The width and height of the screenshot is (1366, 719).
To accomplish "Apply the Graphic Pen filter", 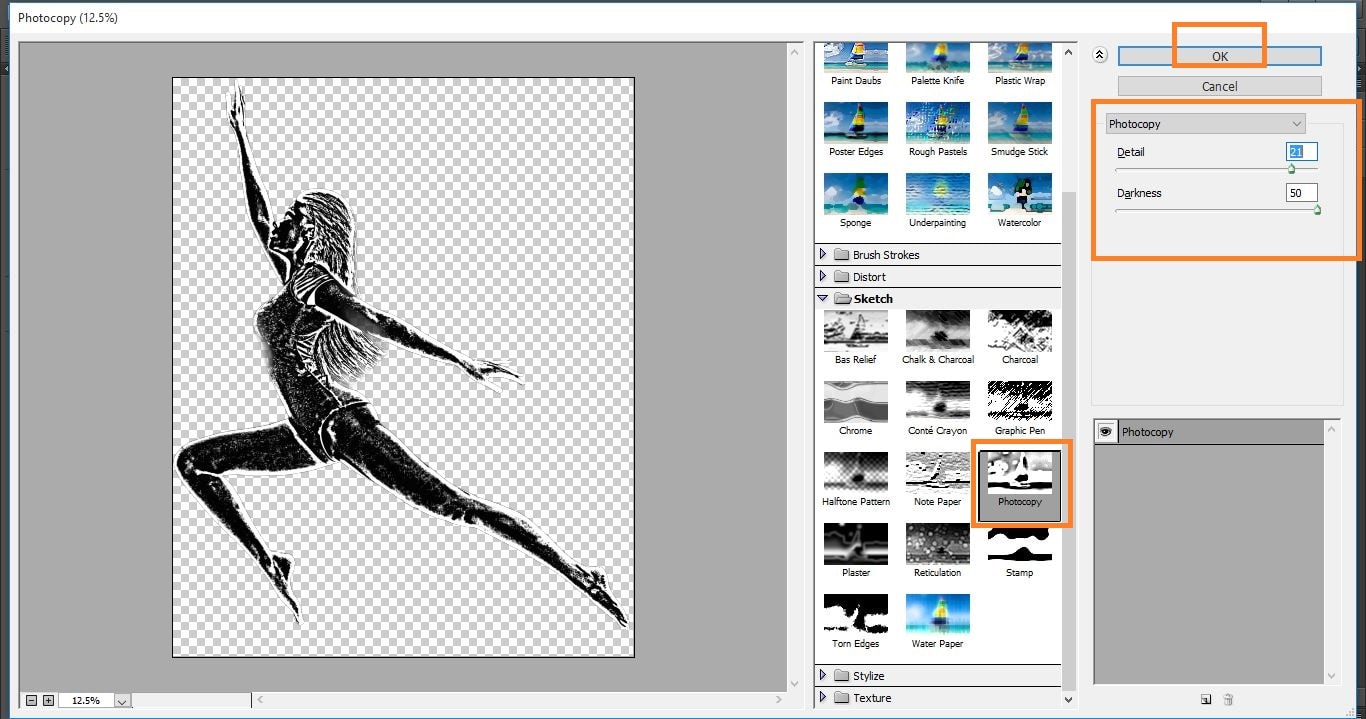I will tap(1019, 402).
